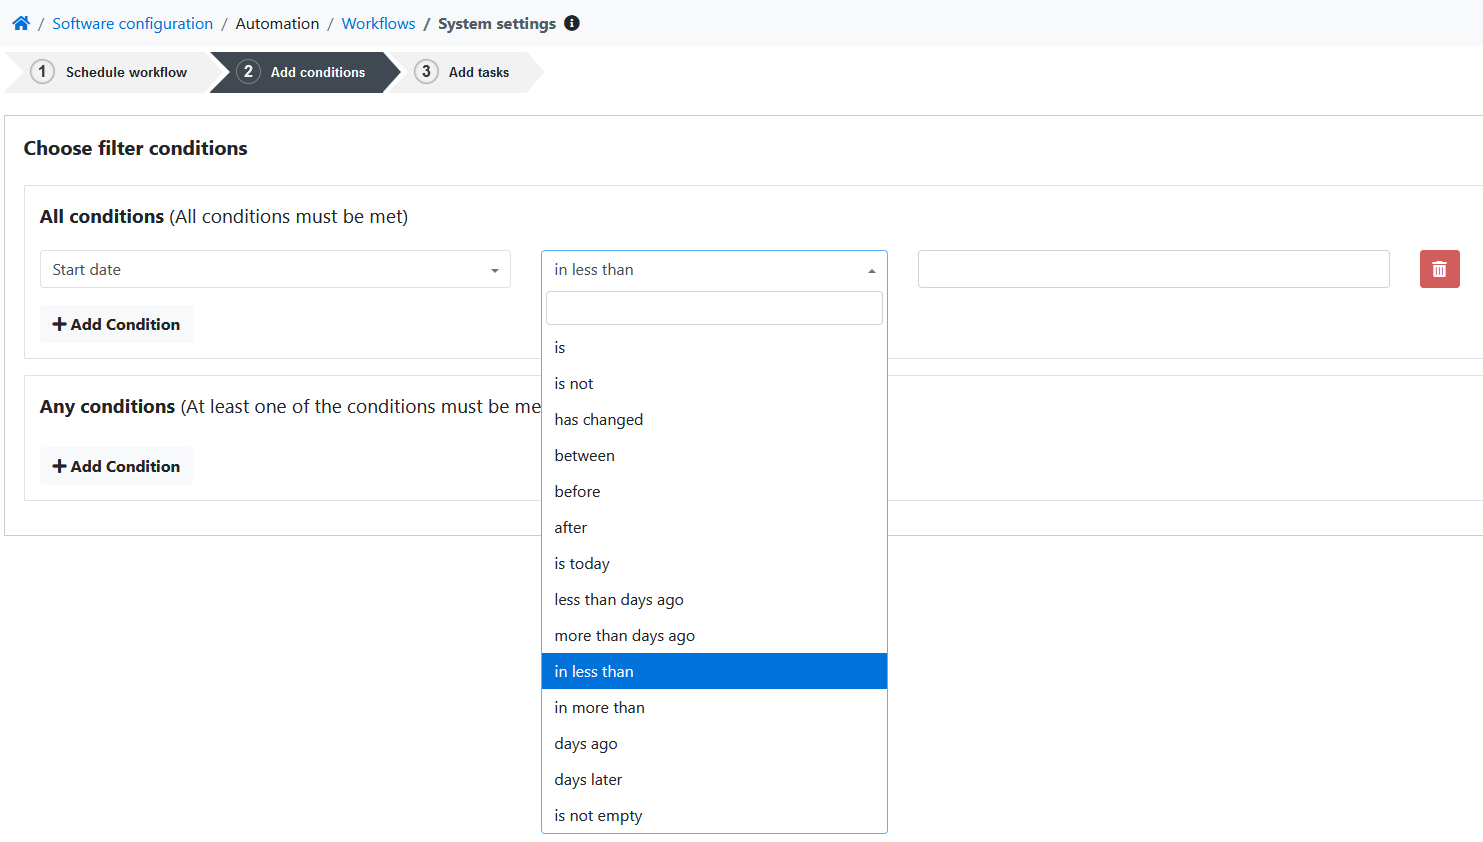Choose the 'is' operator option
1483x842 pixels.
(714, 347)
